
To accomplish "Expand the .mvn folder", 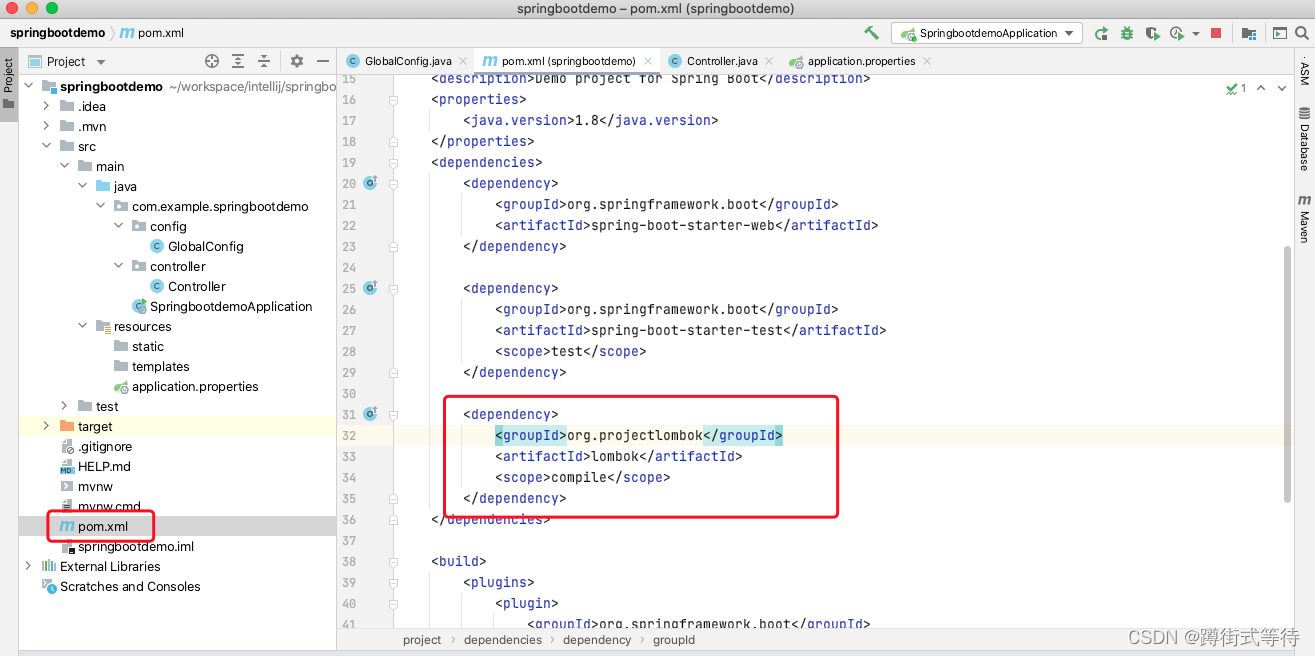I will click(x=46, y=126).
